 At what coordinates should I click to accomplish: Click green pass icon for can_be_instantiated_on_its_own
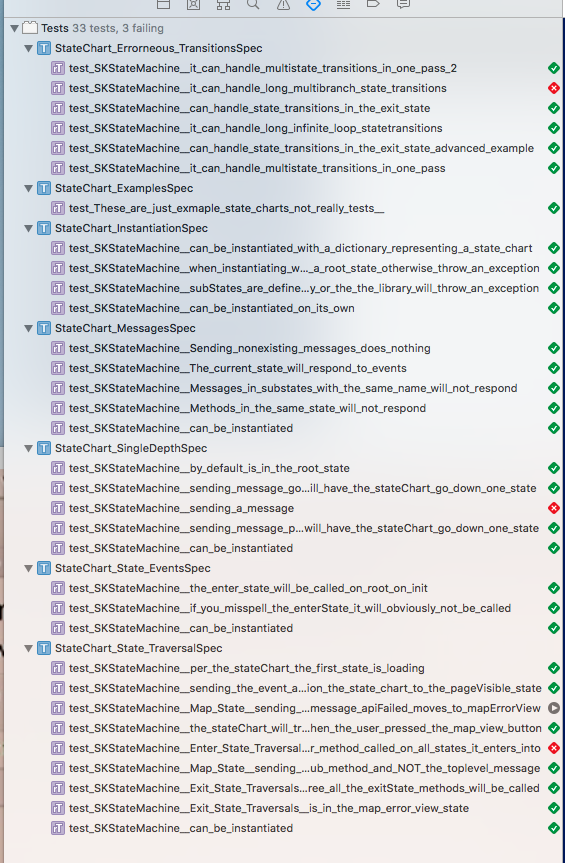554,308
